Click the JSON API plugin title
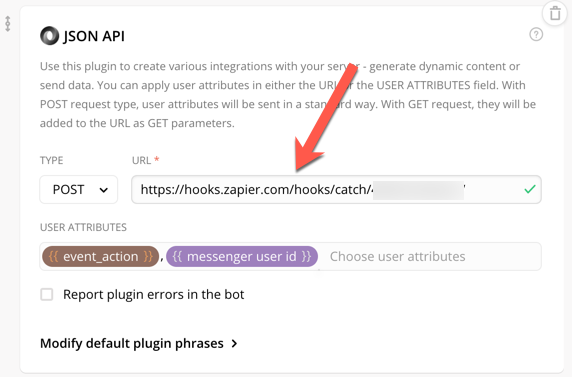This screenshot has height=377, width=572. (x=94, y=36)
